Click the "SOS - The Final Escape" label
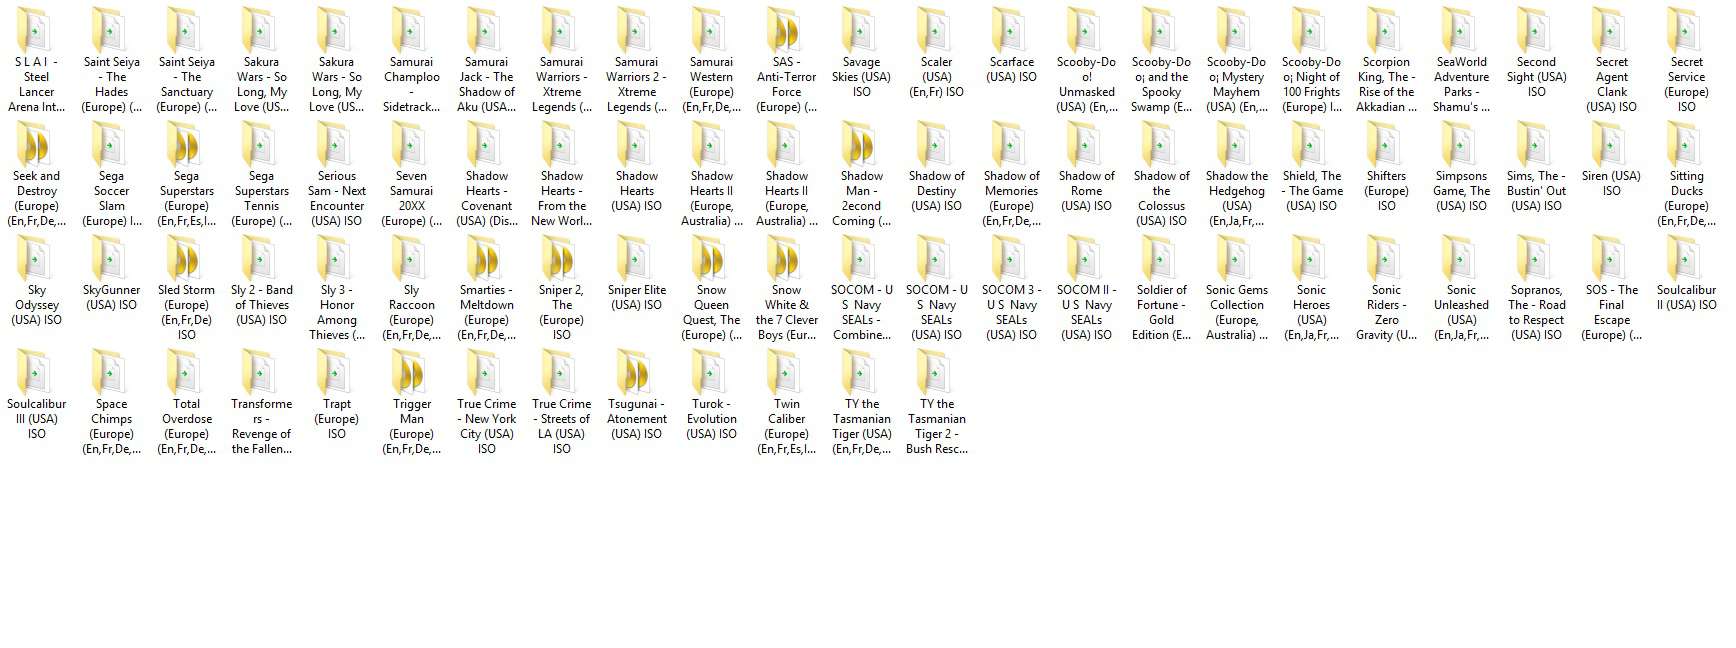 tap(1611, 312)
